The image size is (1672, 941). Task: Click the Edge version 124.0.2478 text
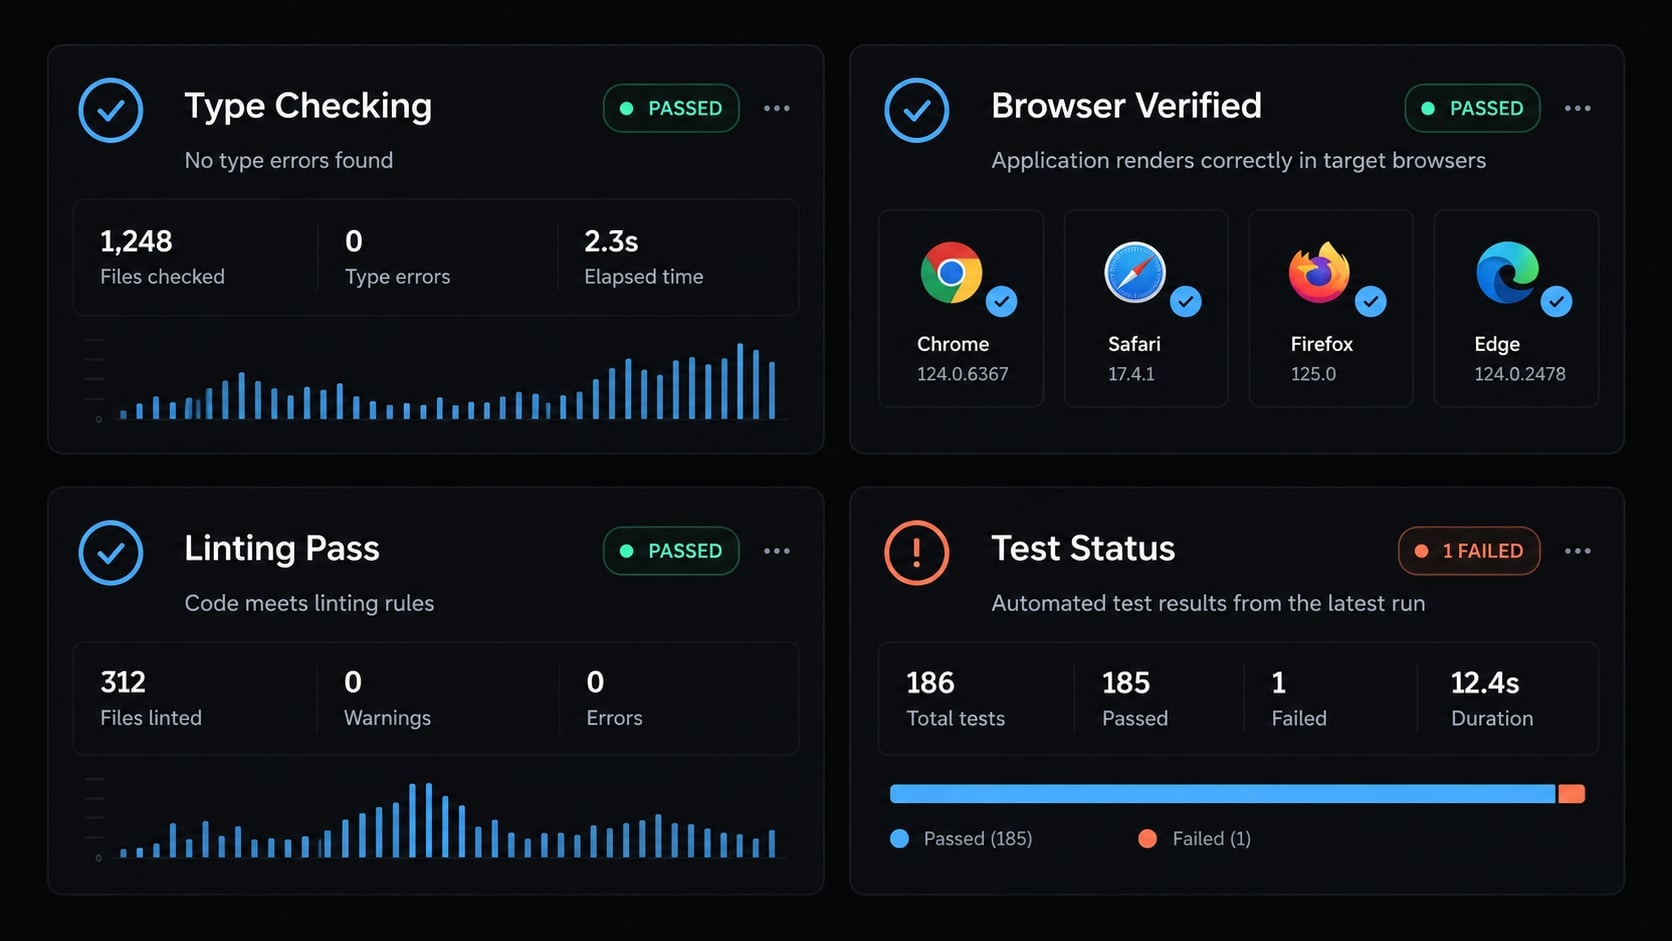point(1520,374)
